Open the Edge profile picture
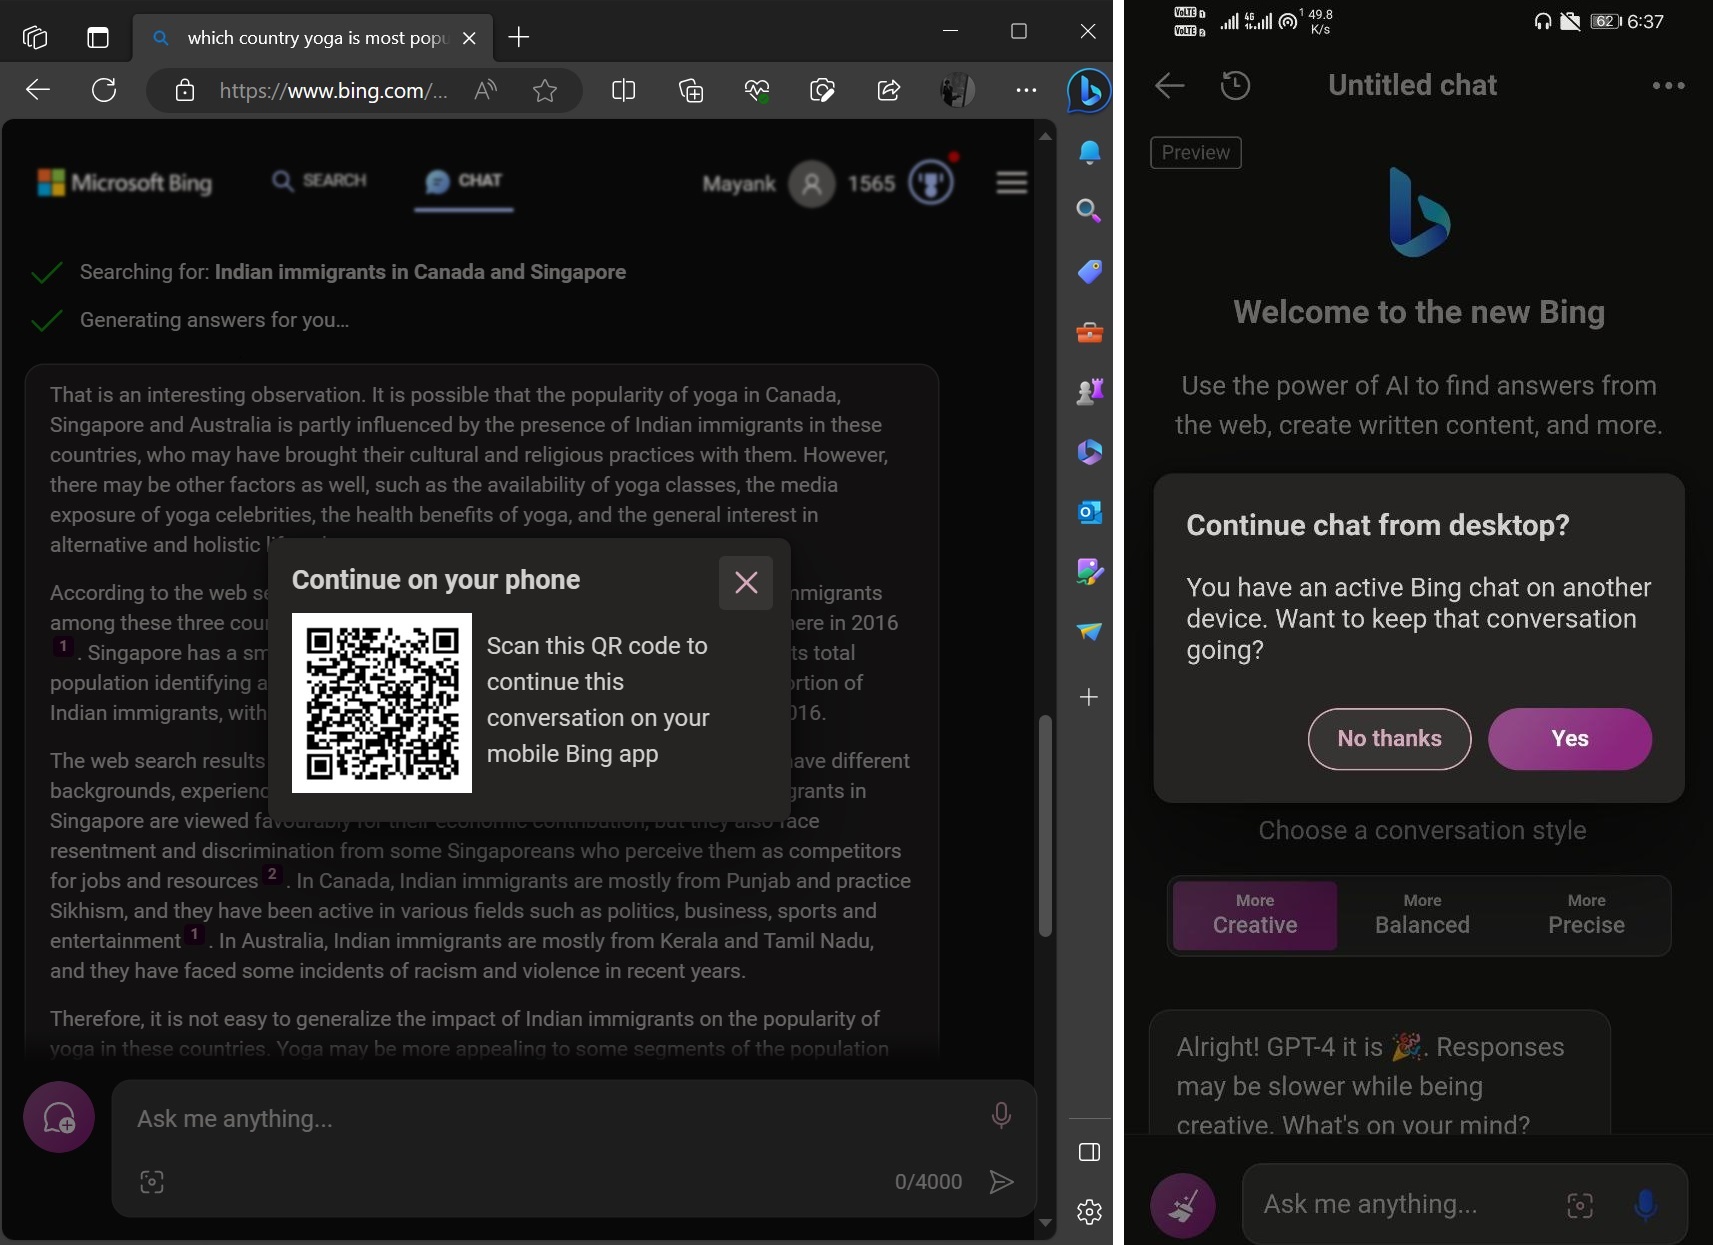 (957, 91)
